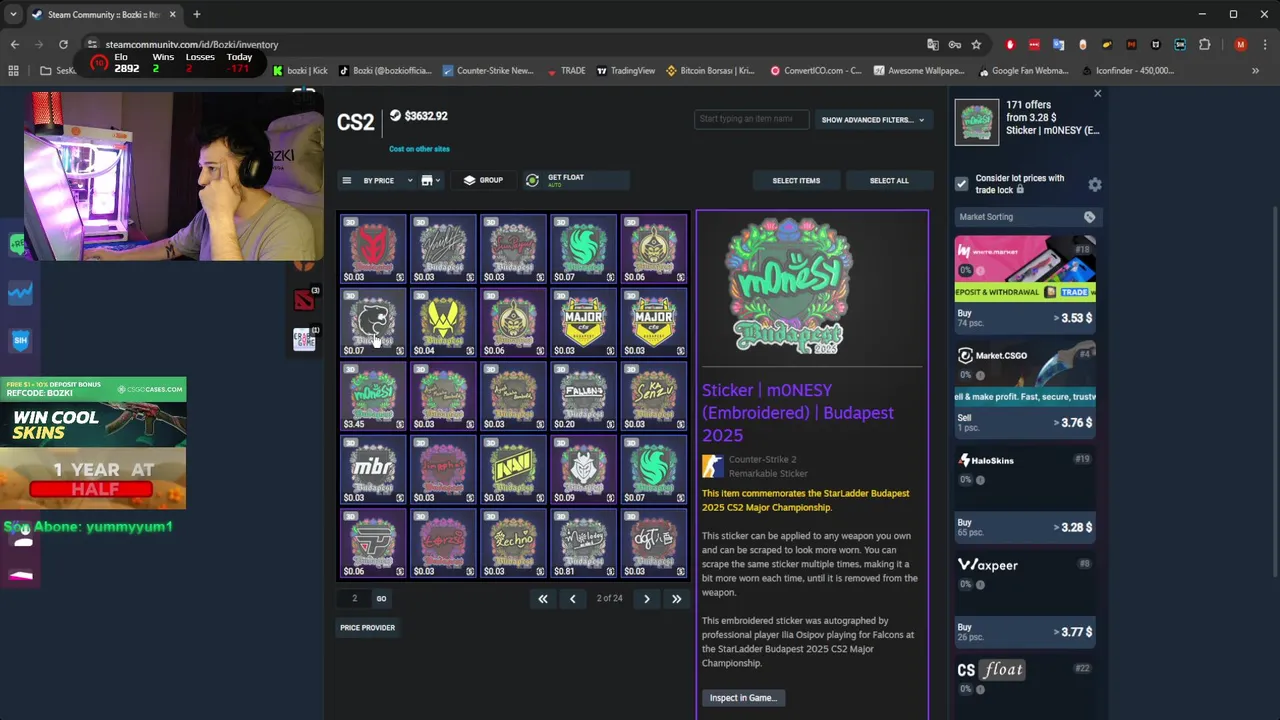This screenshot has height=720, width=1280.
Task: Select the NAVI sticker priced $0.03
Action: pyautogui.click(x=513, y=469)
